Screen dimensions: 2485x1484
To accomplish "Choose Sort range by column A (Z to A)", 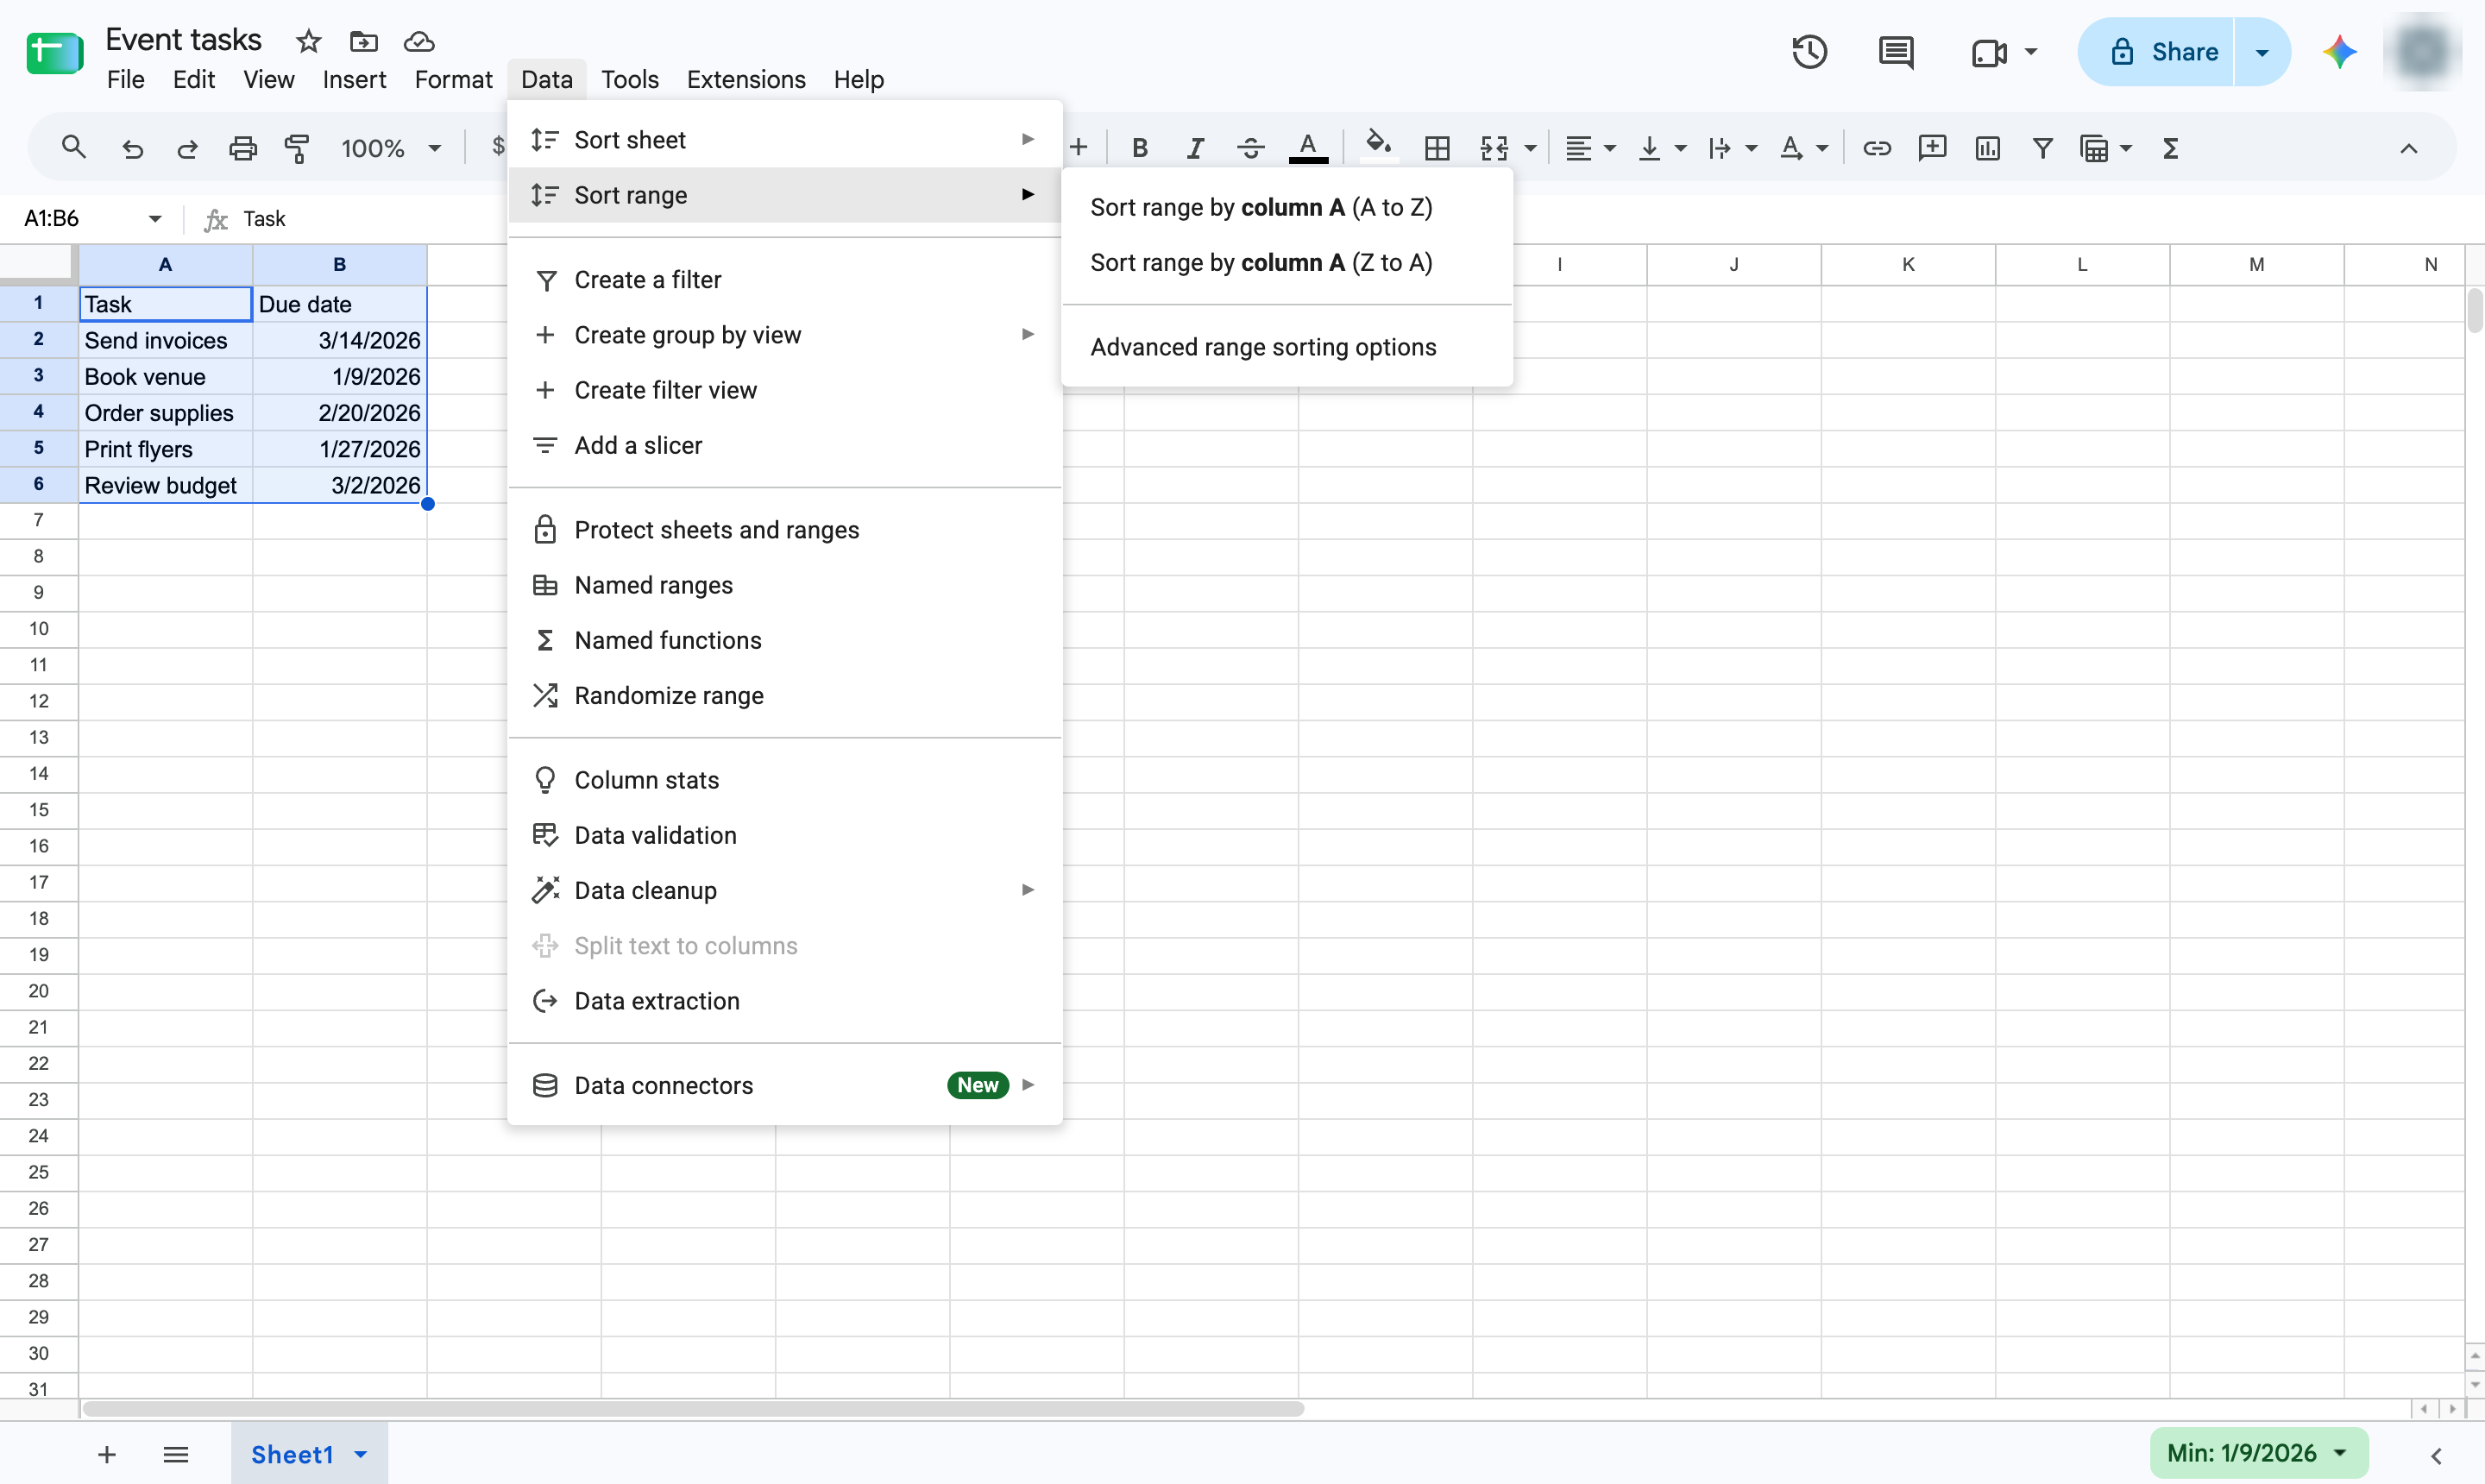I will [x=1287, y=262].
